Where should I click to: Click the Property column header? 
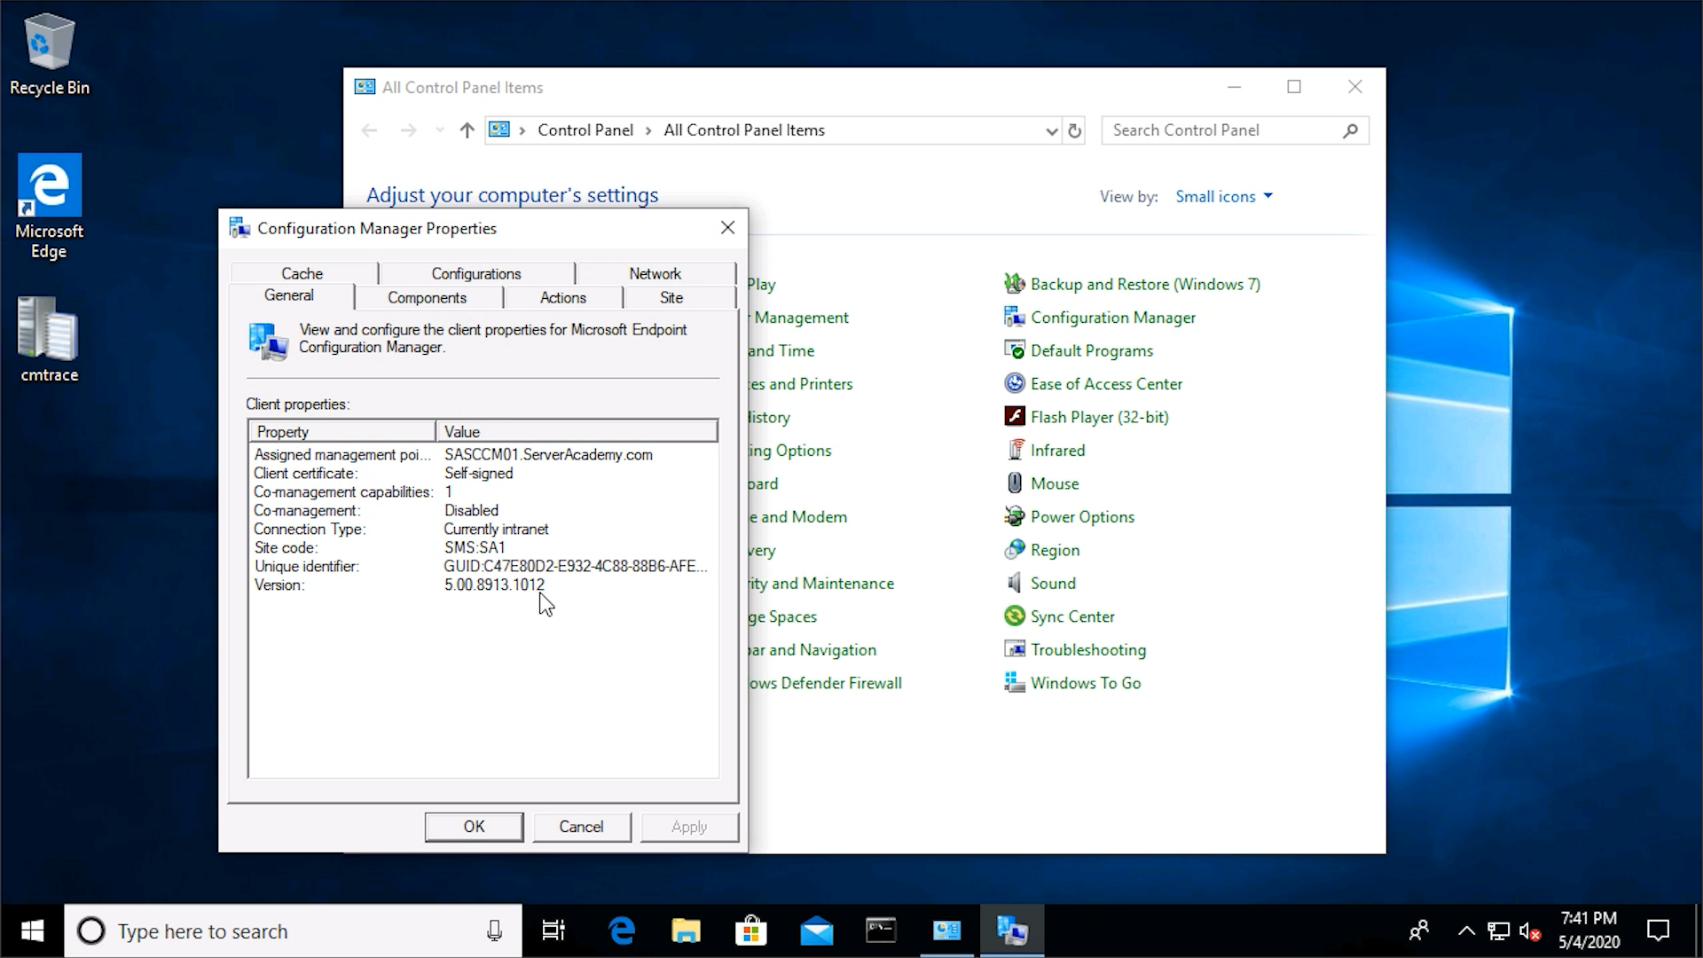(342, 431)
